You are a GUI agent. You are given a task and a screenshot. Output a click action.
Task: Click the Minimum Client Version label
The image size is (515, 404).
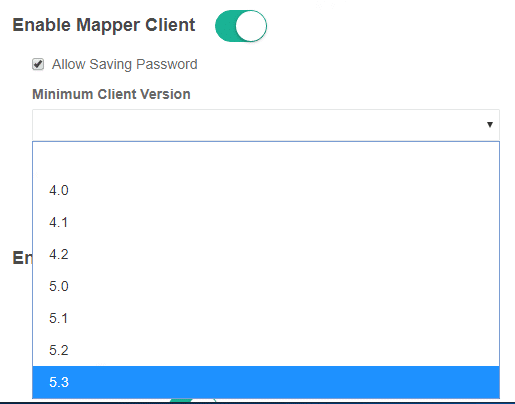point(111,94)
